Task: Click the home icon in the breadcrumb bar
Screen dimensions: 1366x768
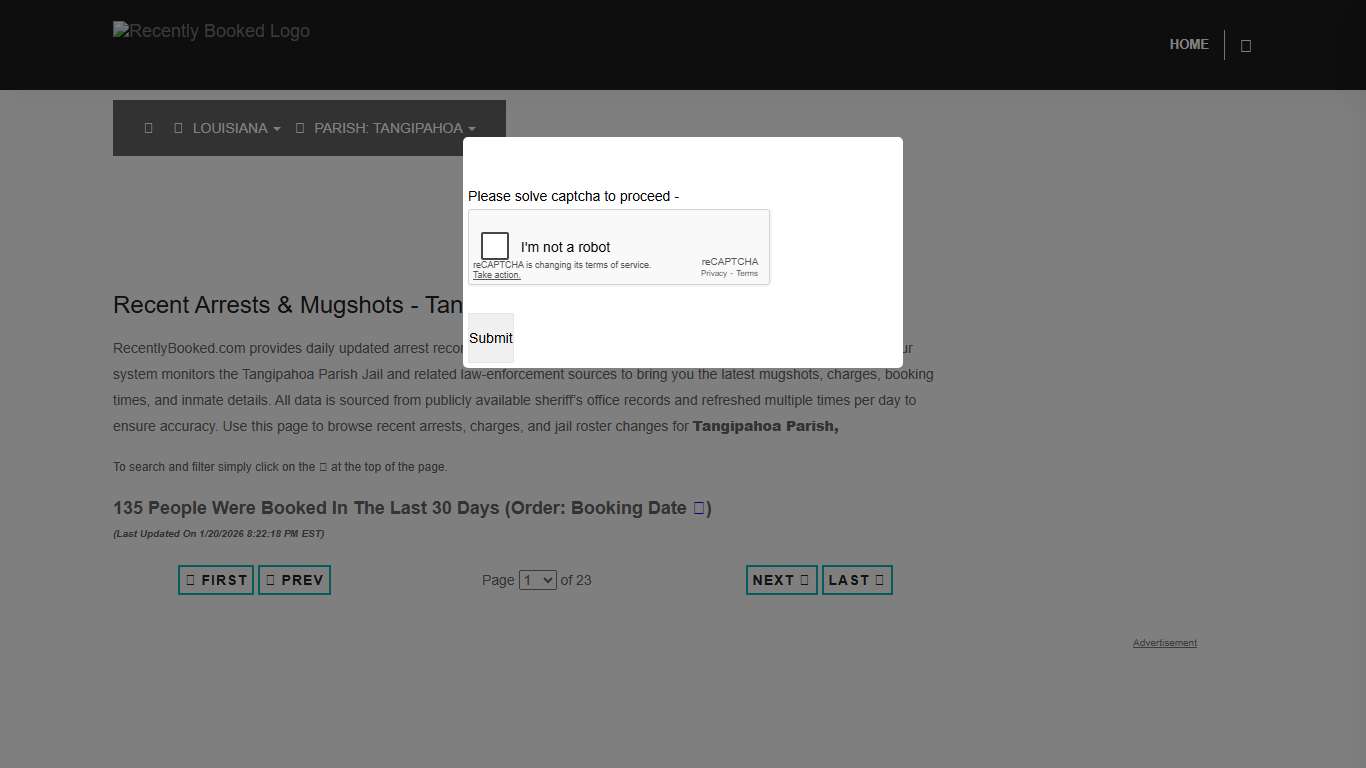Action: click(x=148, y=128)
